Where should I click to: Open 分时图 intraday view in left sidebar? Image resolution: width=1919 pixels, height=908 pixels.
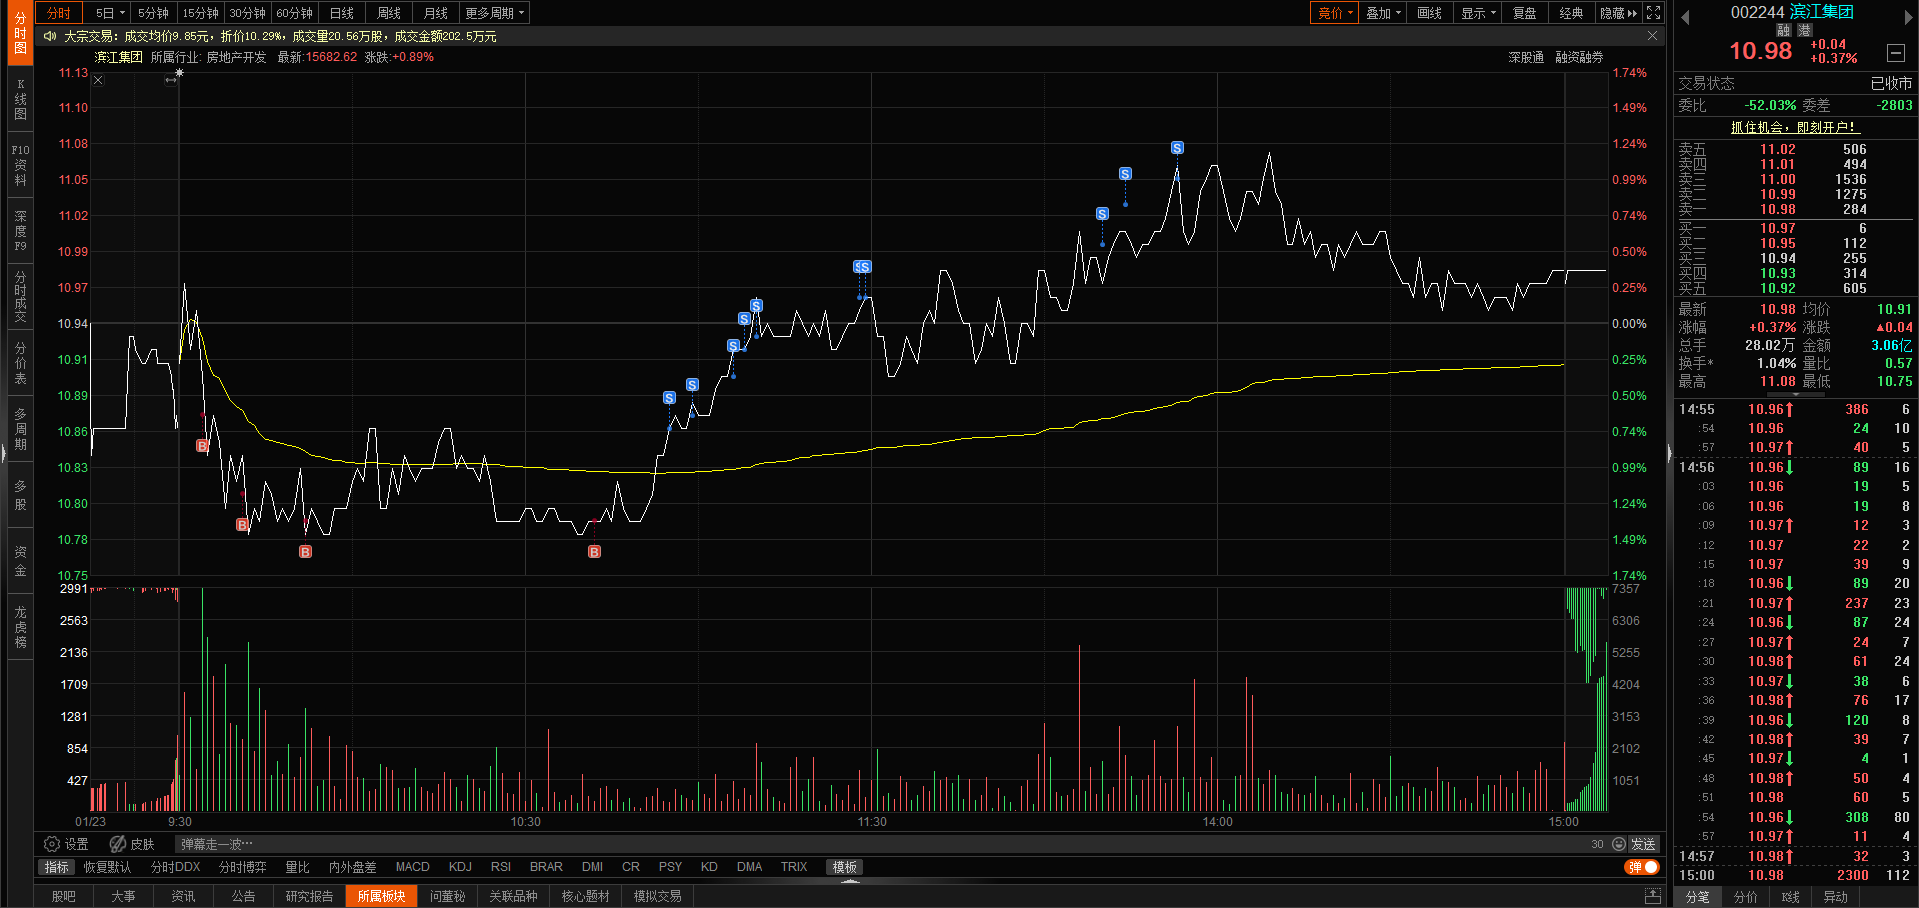(20, 33)
